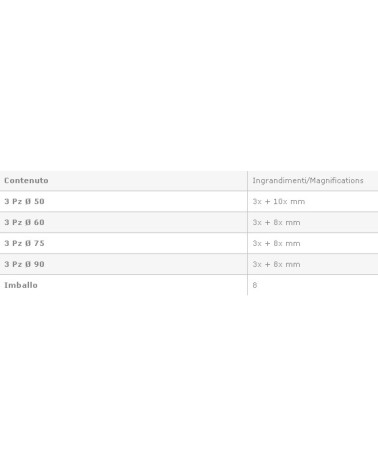Select the 3 Pz Ø 50 row label

coord(24,201)
